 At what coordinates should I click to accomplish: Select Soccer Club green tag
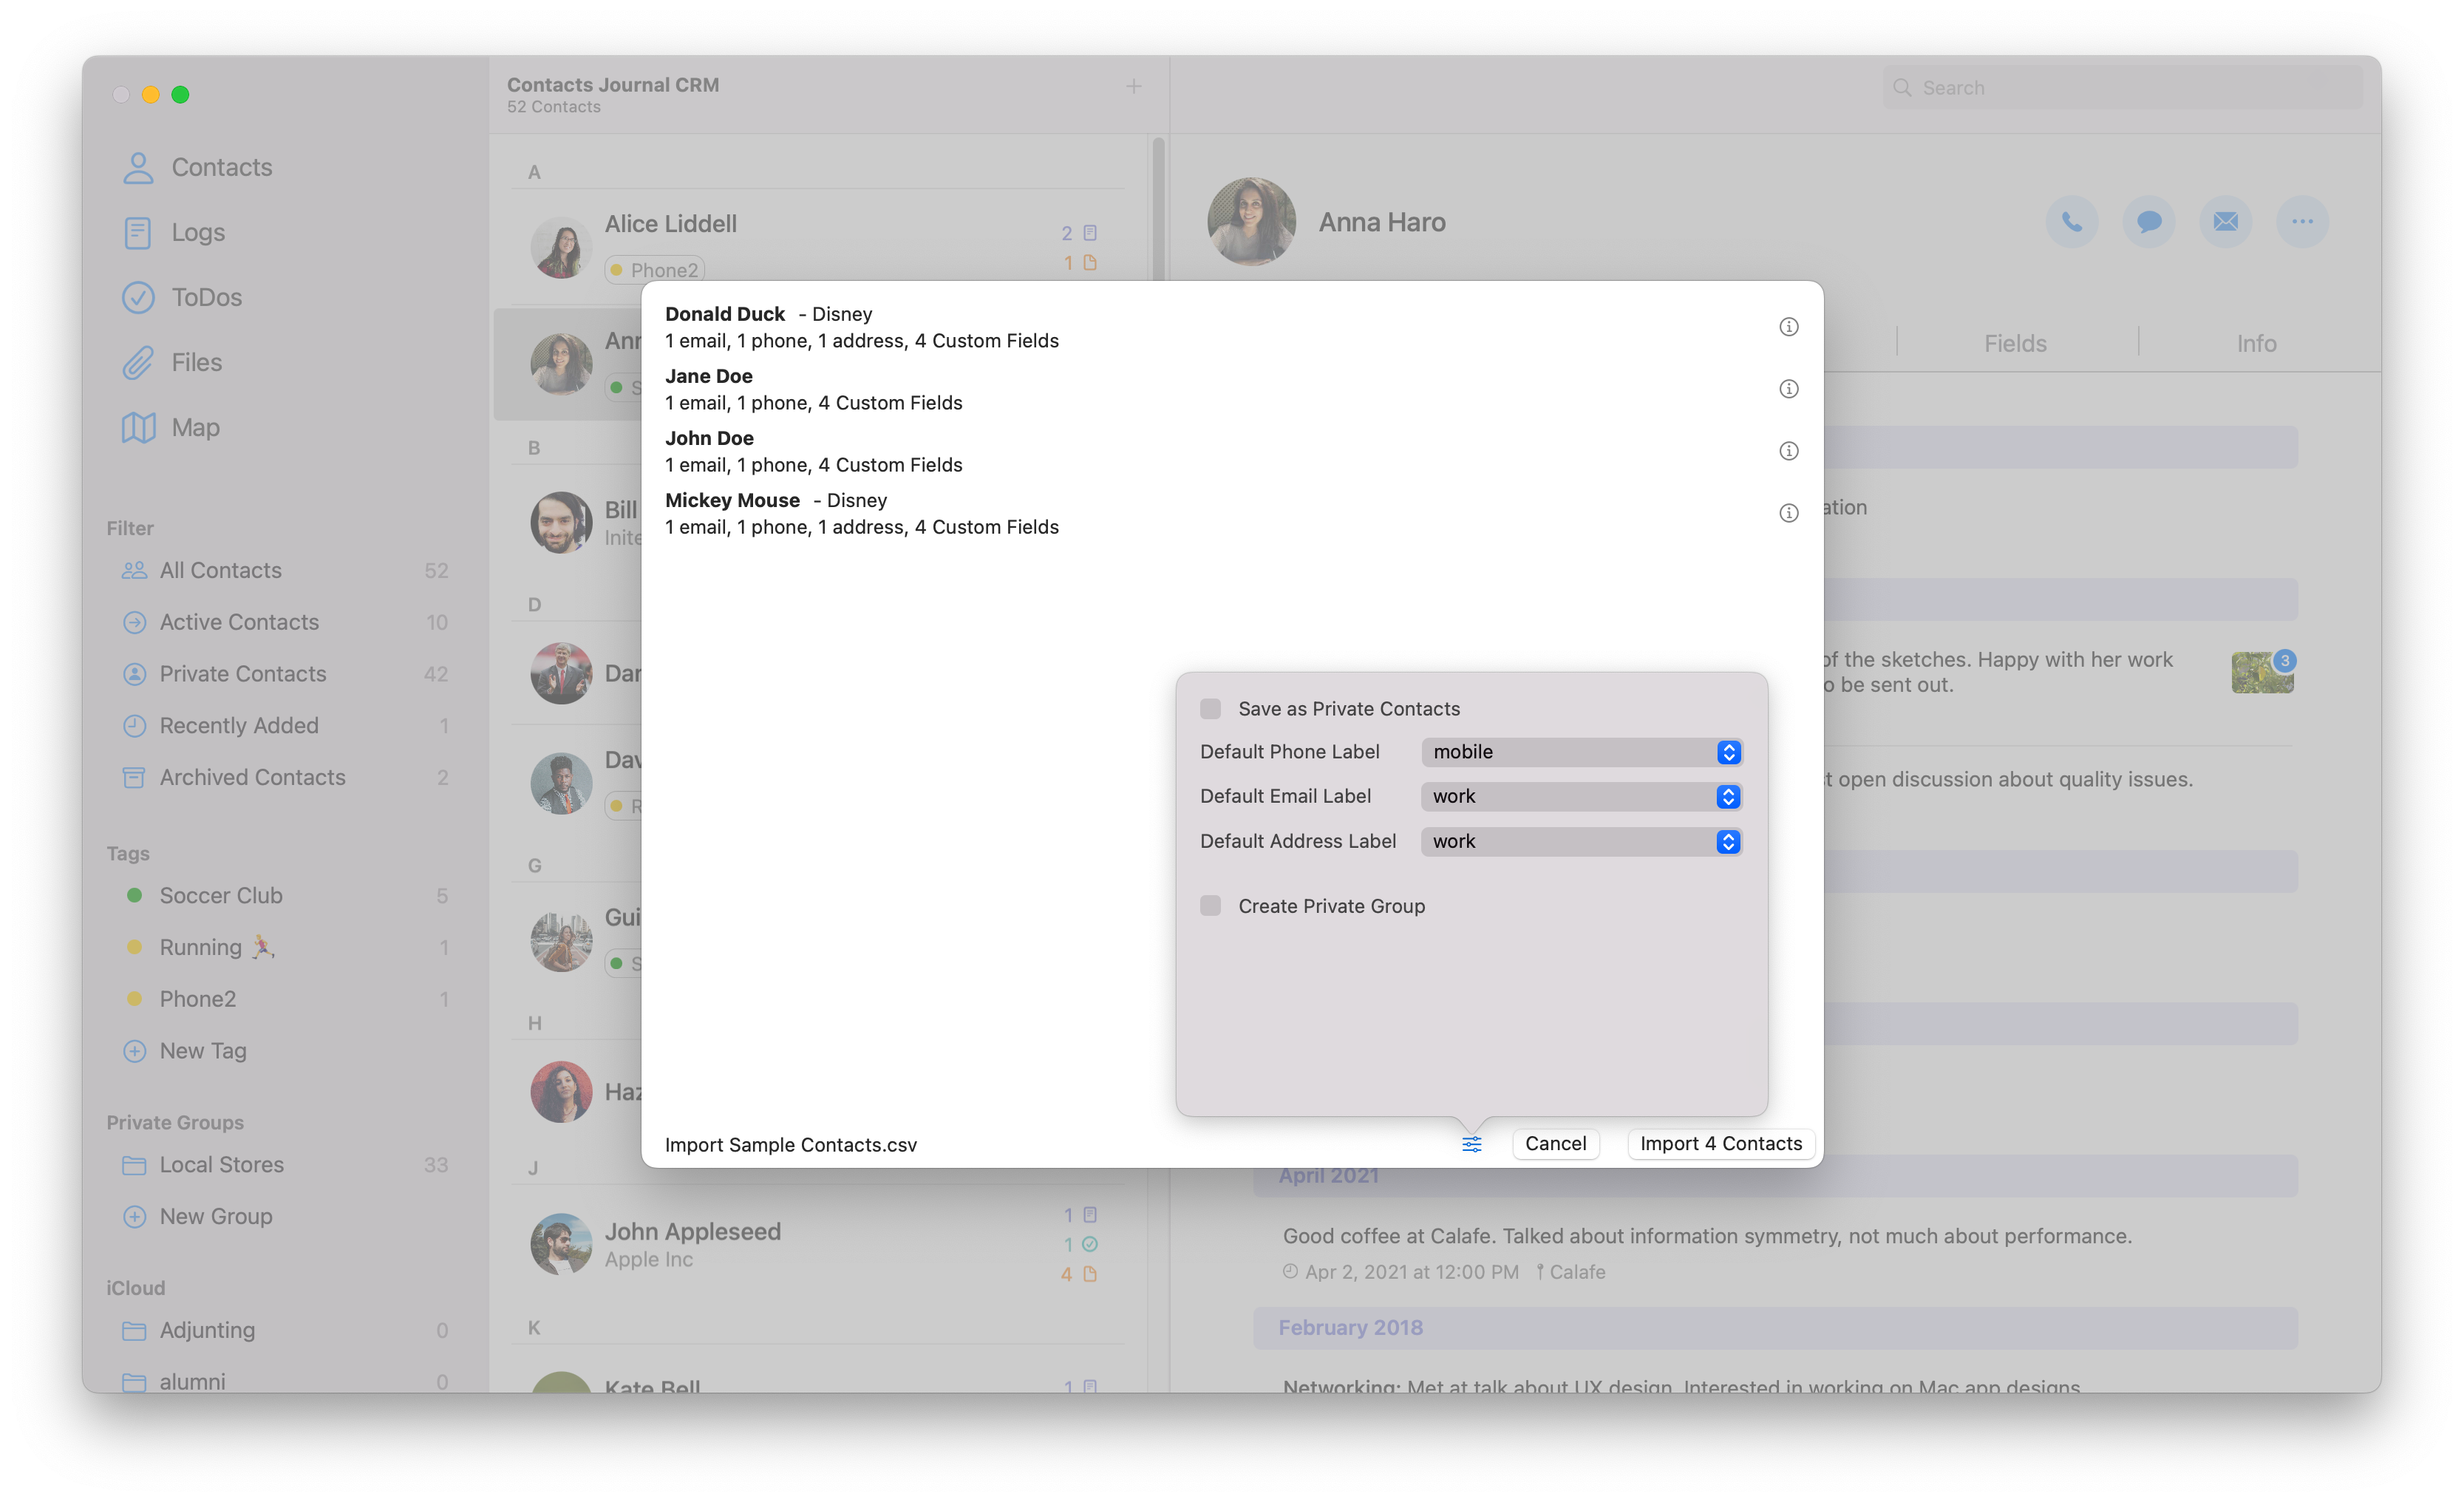pyautogui.click(x=220, y=895)
